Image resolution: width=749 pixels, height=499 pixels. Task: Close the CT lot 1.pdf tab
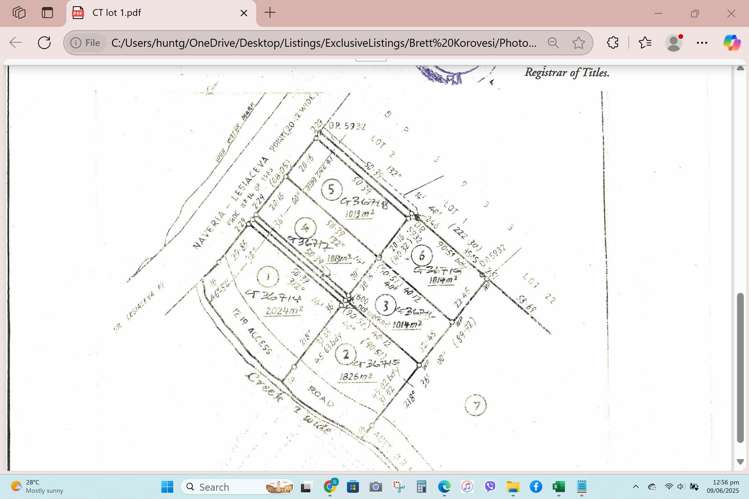pos(244,13)
